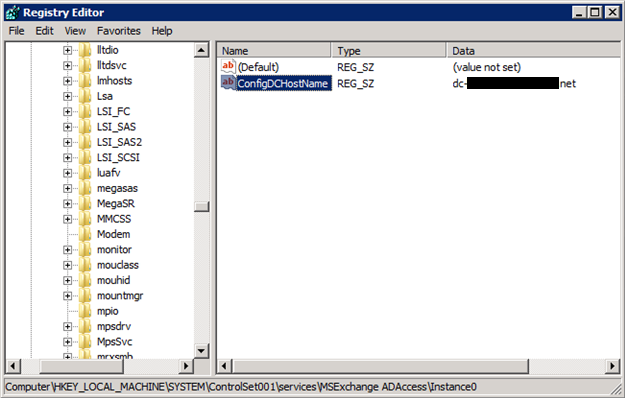Open the Edit menu
This screenshot has width=625, height=398.
[44, 31]
